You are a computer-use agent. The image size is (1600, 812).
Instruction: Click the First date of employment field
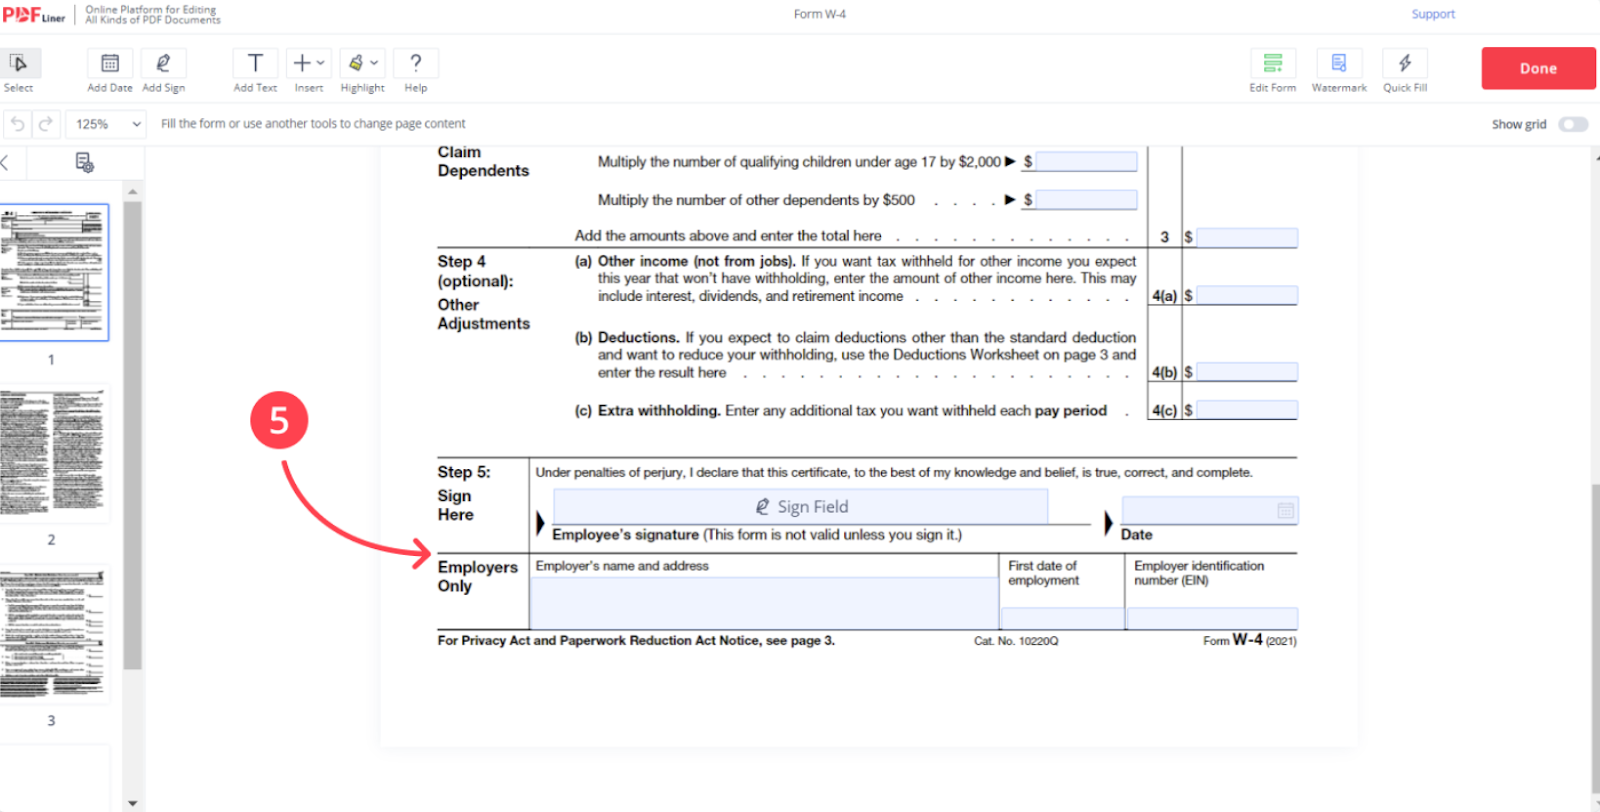[x=1062, y=619]
